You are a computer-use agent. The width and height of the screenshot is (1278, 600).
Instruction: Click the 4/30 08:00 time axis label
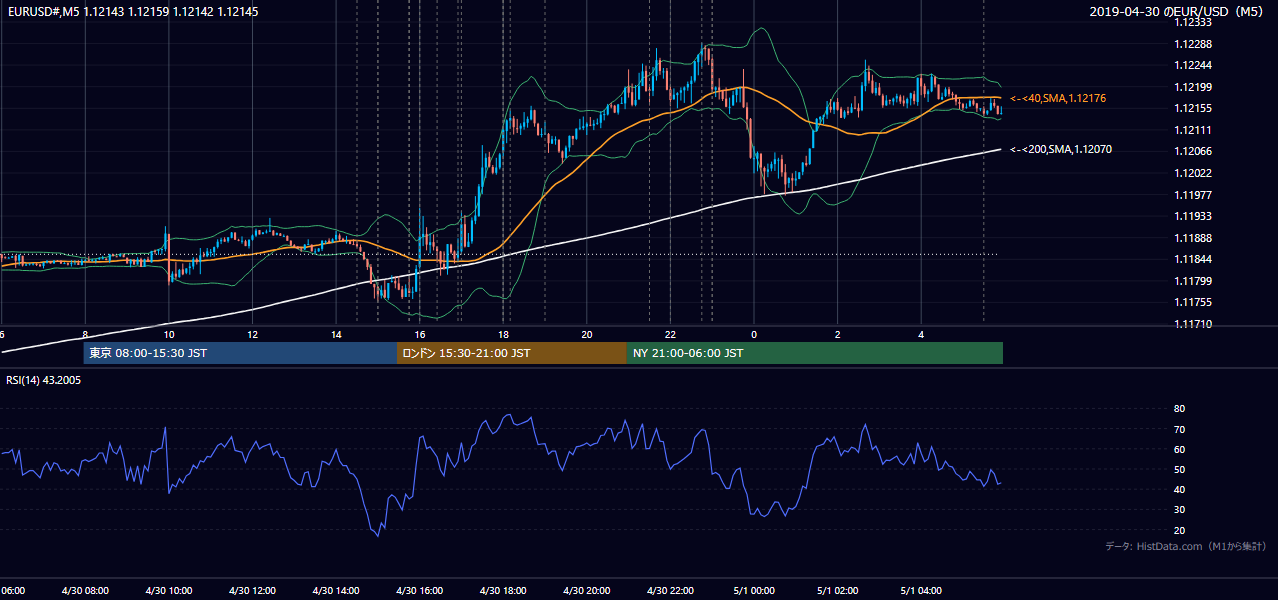coord(85,591)
